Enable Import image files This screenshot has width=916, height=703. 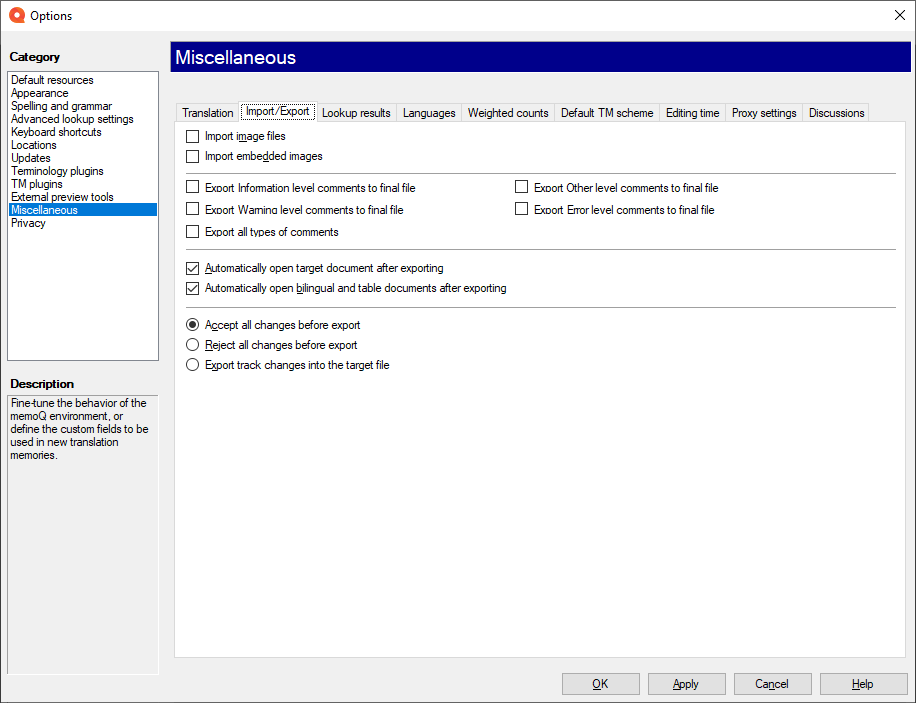click(191, 135)
